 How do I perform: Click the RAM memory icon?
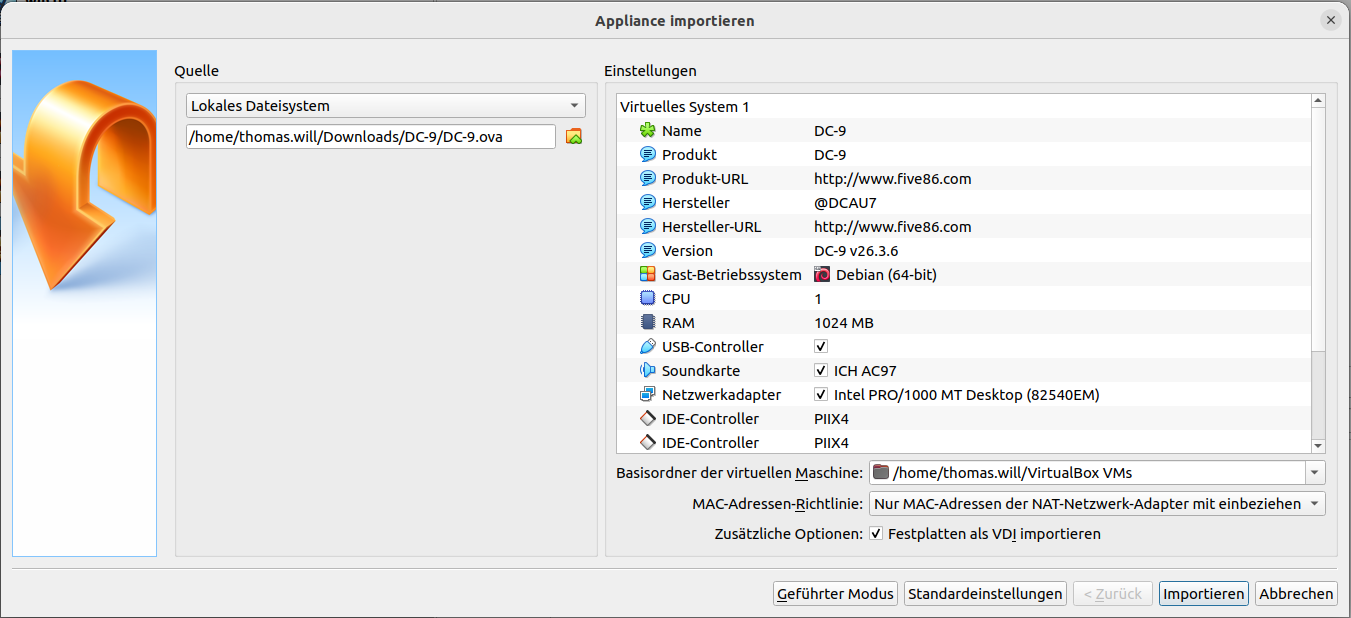pyautogui.click(x=648, y=323)
